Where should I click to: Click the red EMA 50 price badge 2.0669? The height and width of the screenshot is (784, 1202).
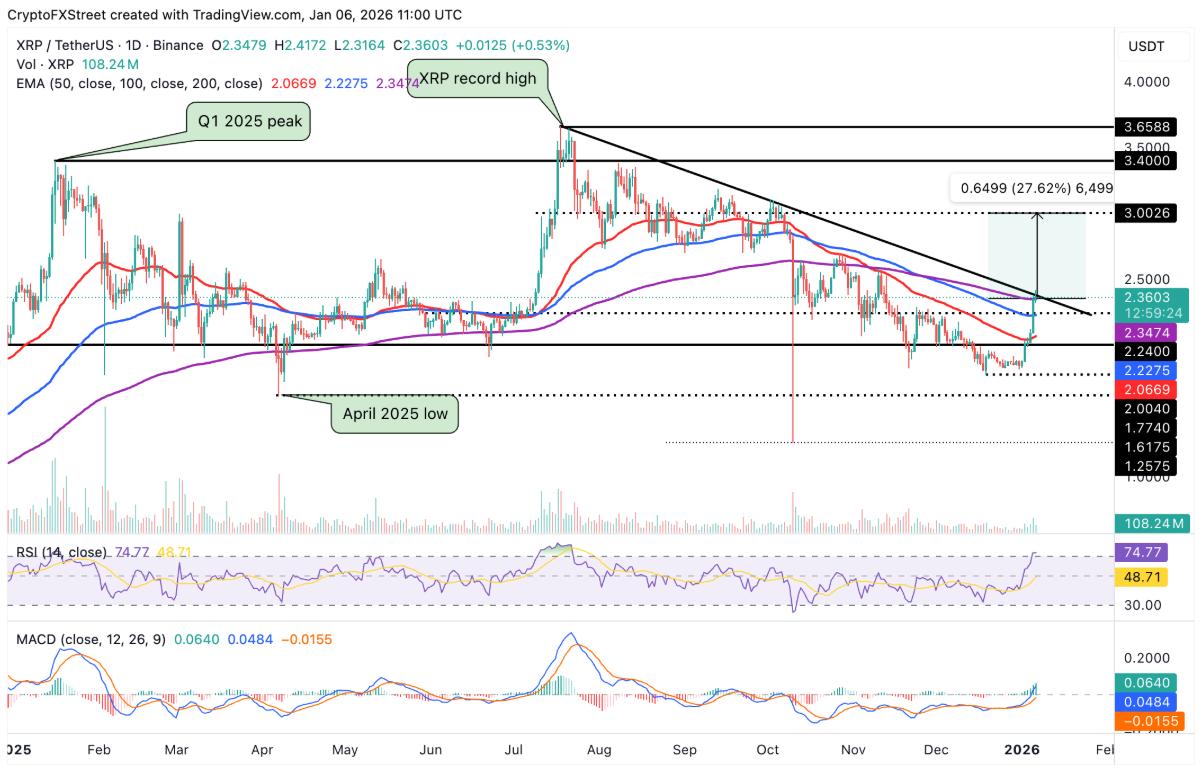click(x=1146, y=388)
